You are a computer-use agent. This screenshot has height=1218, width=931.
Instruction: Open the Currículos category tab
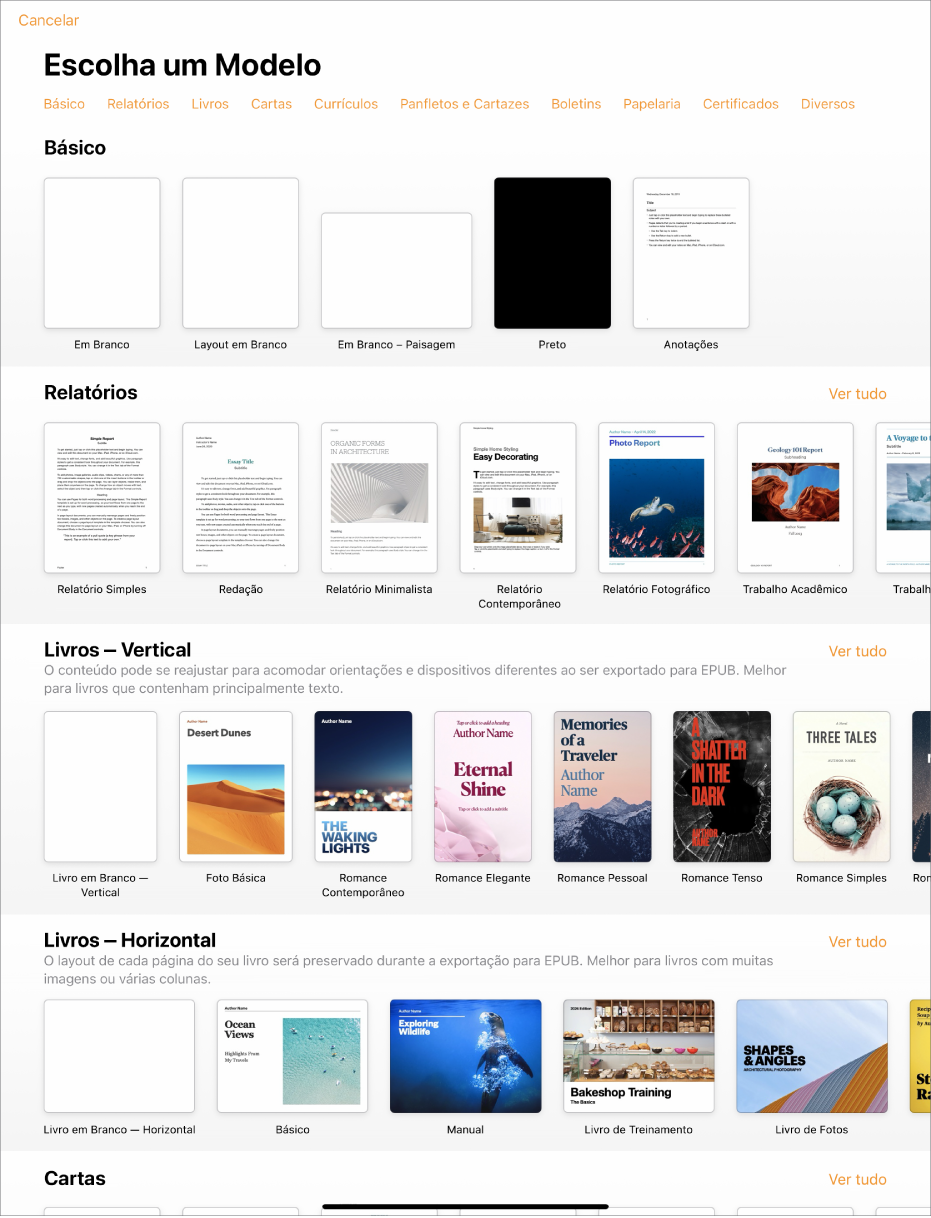(346, 104)
